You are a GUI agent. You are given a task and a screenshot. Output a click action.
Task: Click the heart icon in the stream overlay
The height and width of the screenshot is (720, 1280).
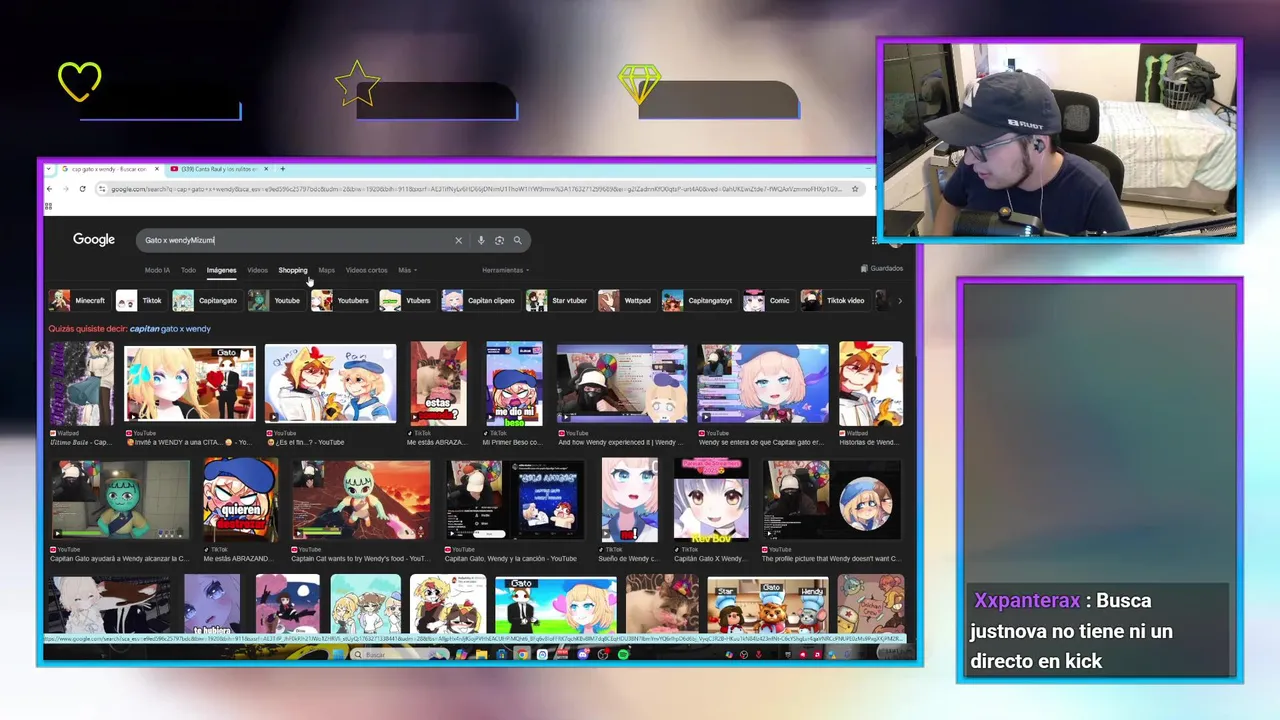(79, 81)
